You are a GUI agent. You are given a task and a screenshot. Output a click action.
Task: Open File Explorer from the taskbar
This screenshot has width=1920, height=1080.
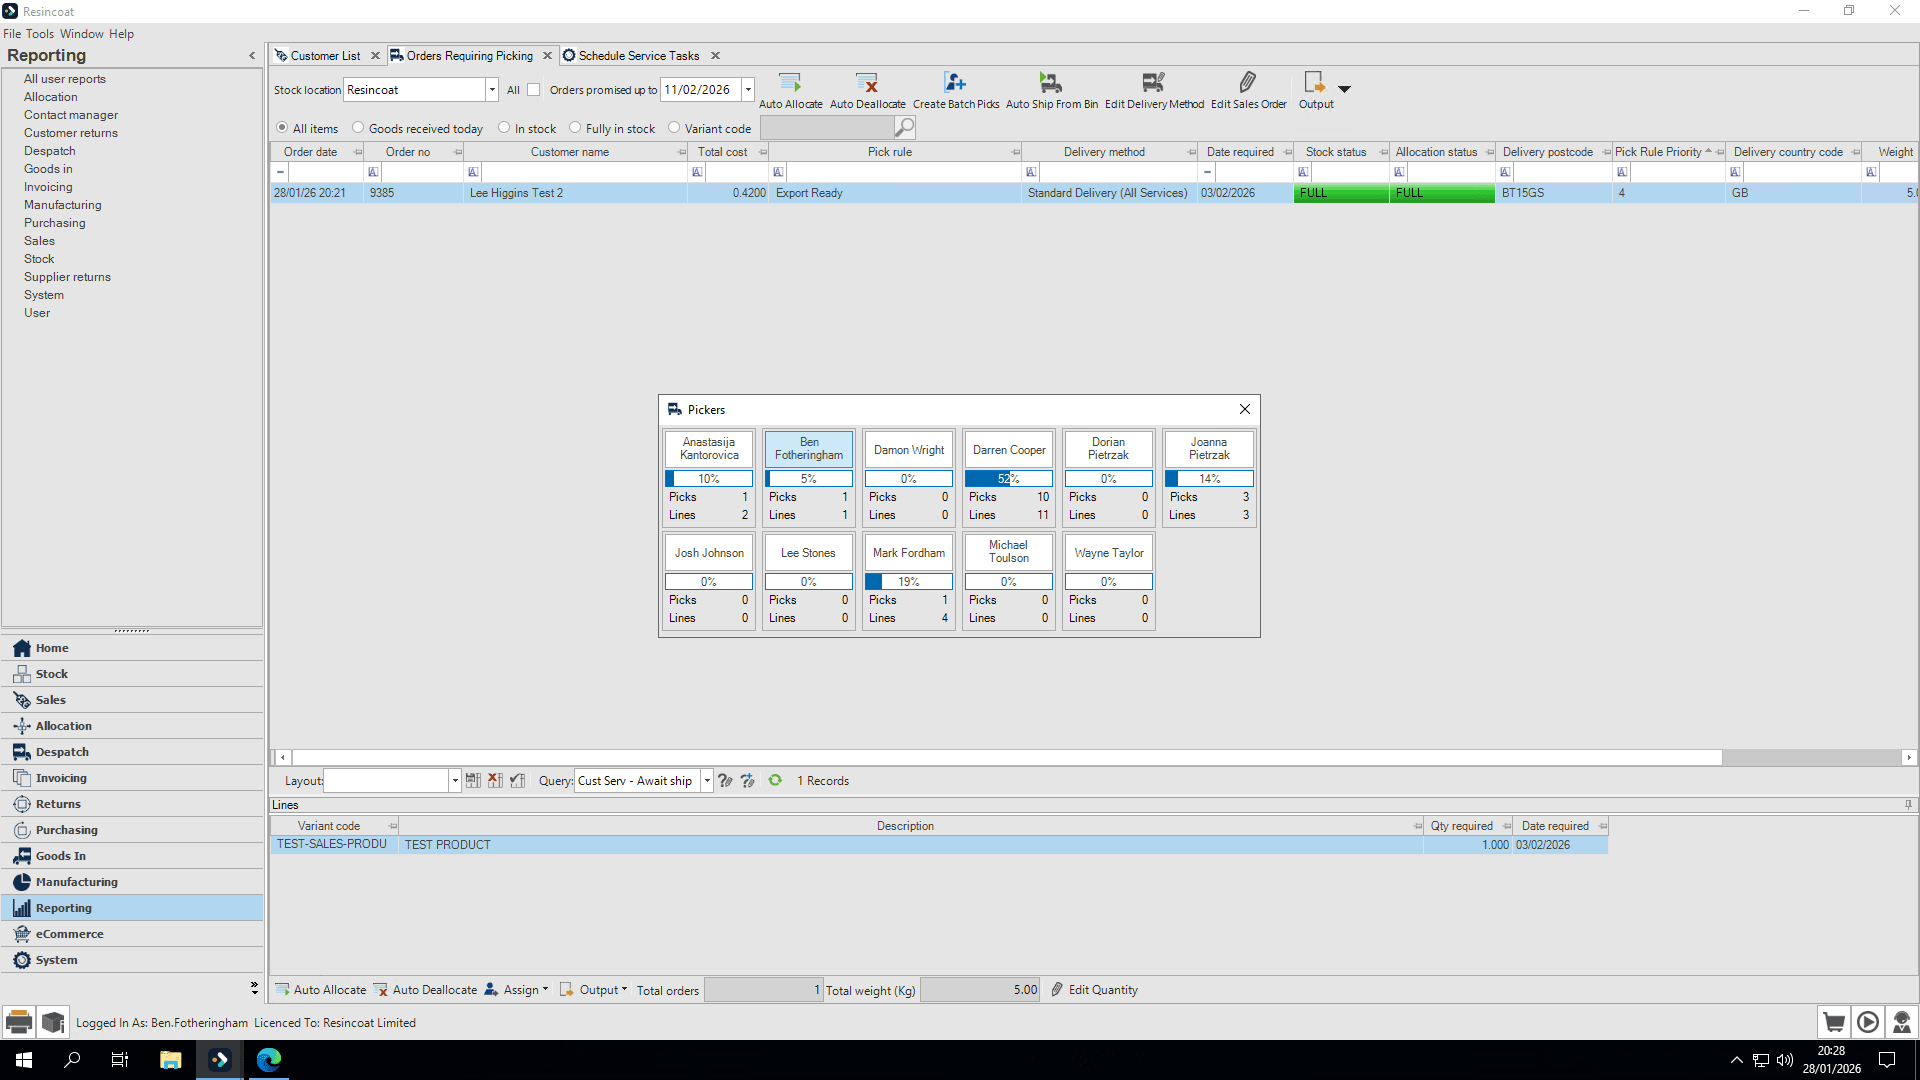(x=171, y=1059)
